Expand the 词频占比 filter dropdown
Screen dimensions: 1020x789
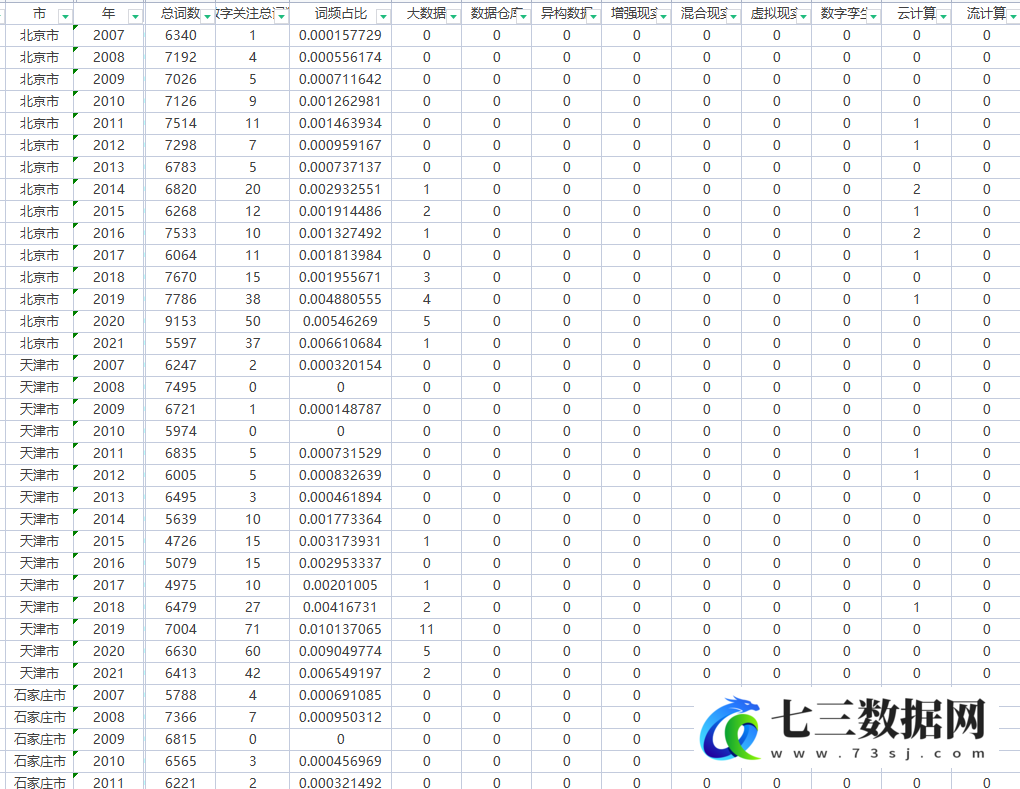click(x=383, y=16)
